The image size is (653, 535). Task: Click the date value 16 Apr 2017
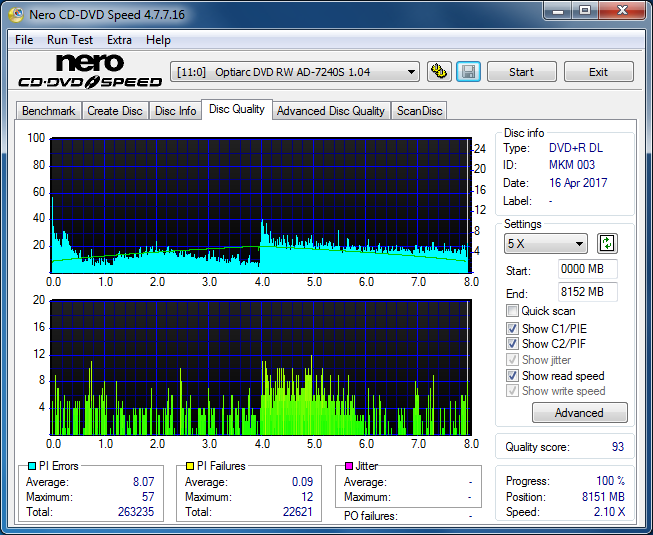tap(578, 183)
